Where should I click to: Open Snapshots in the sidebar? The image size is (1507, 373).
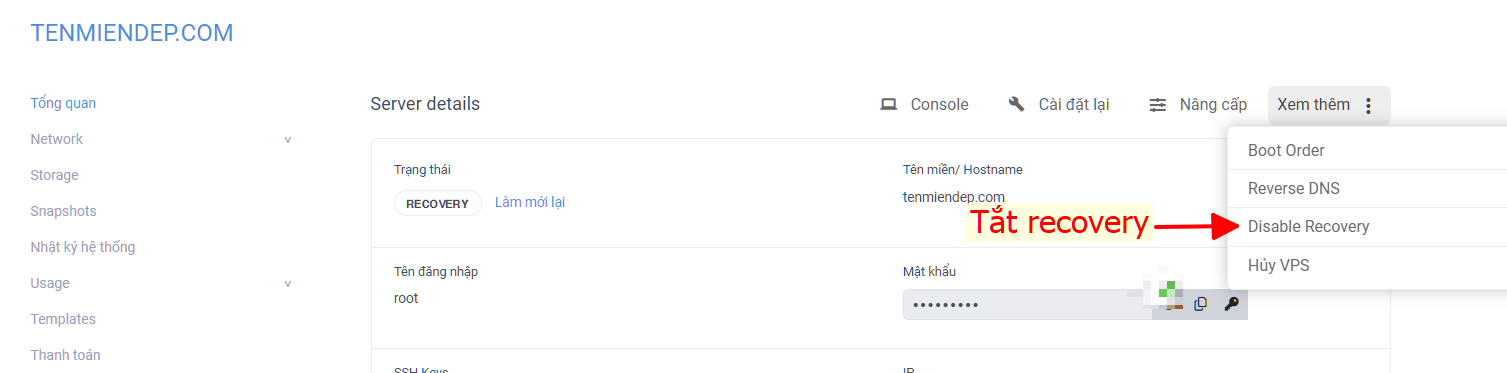[x=63, y=211]
